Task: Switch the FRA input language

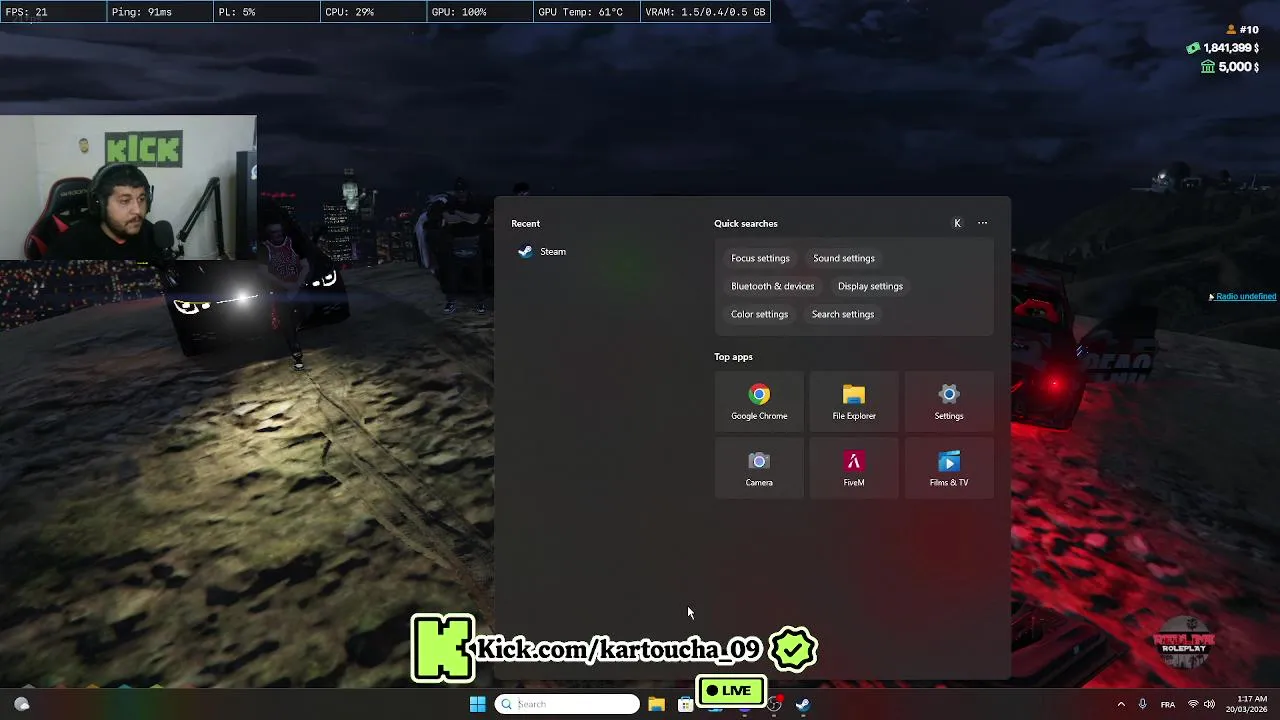Action: pos(1167,704)
